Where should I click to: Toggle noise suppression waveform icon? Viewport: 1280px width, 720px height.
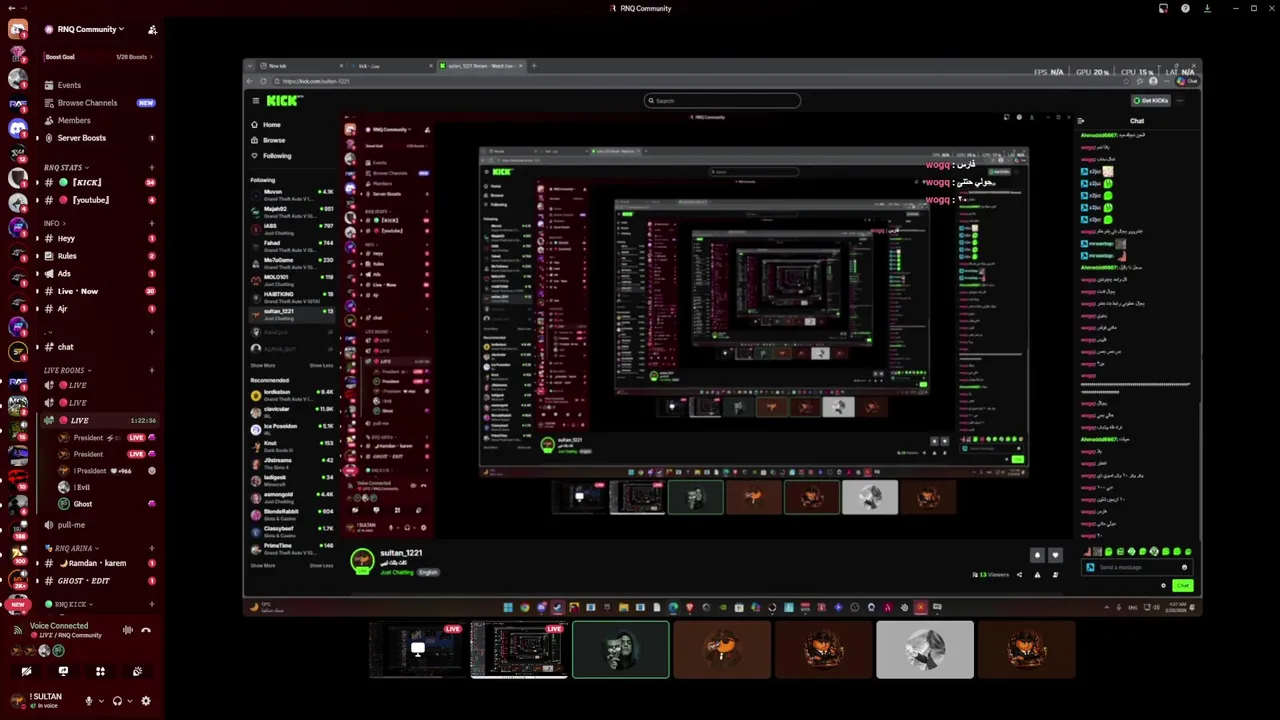(127, 630)
